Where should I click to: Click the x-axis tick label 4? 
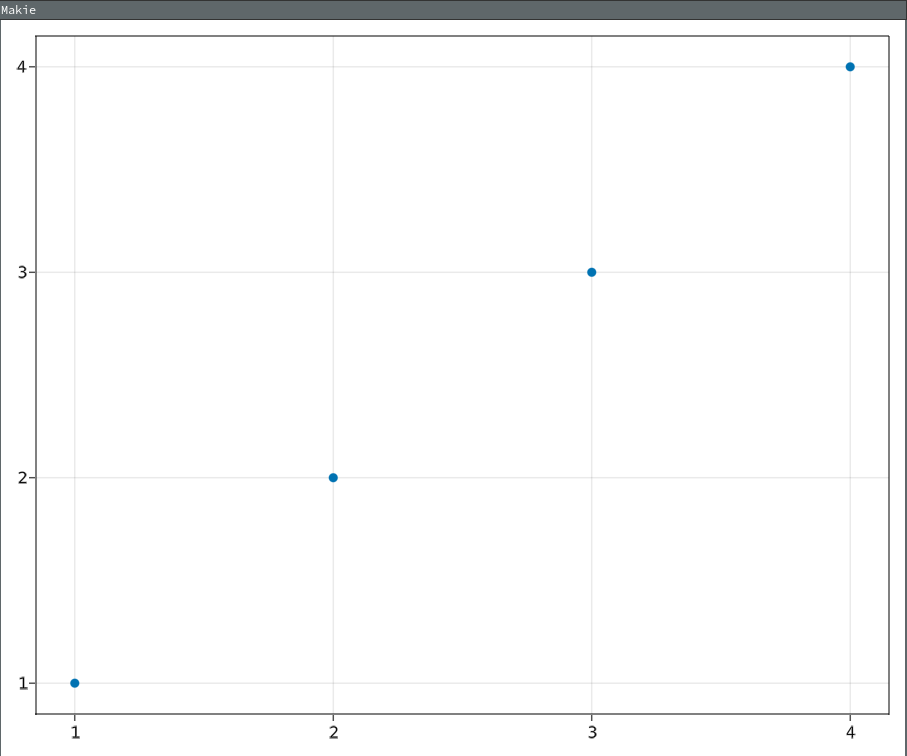coord(850,732)
